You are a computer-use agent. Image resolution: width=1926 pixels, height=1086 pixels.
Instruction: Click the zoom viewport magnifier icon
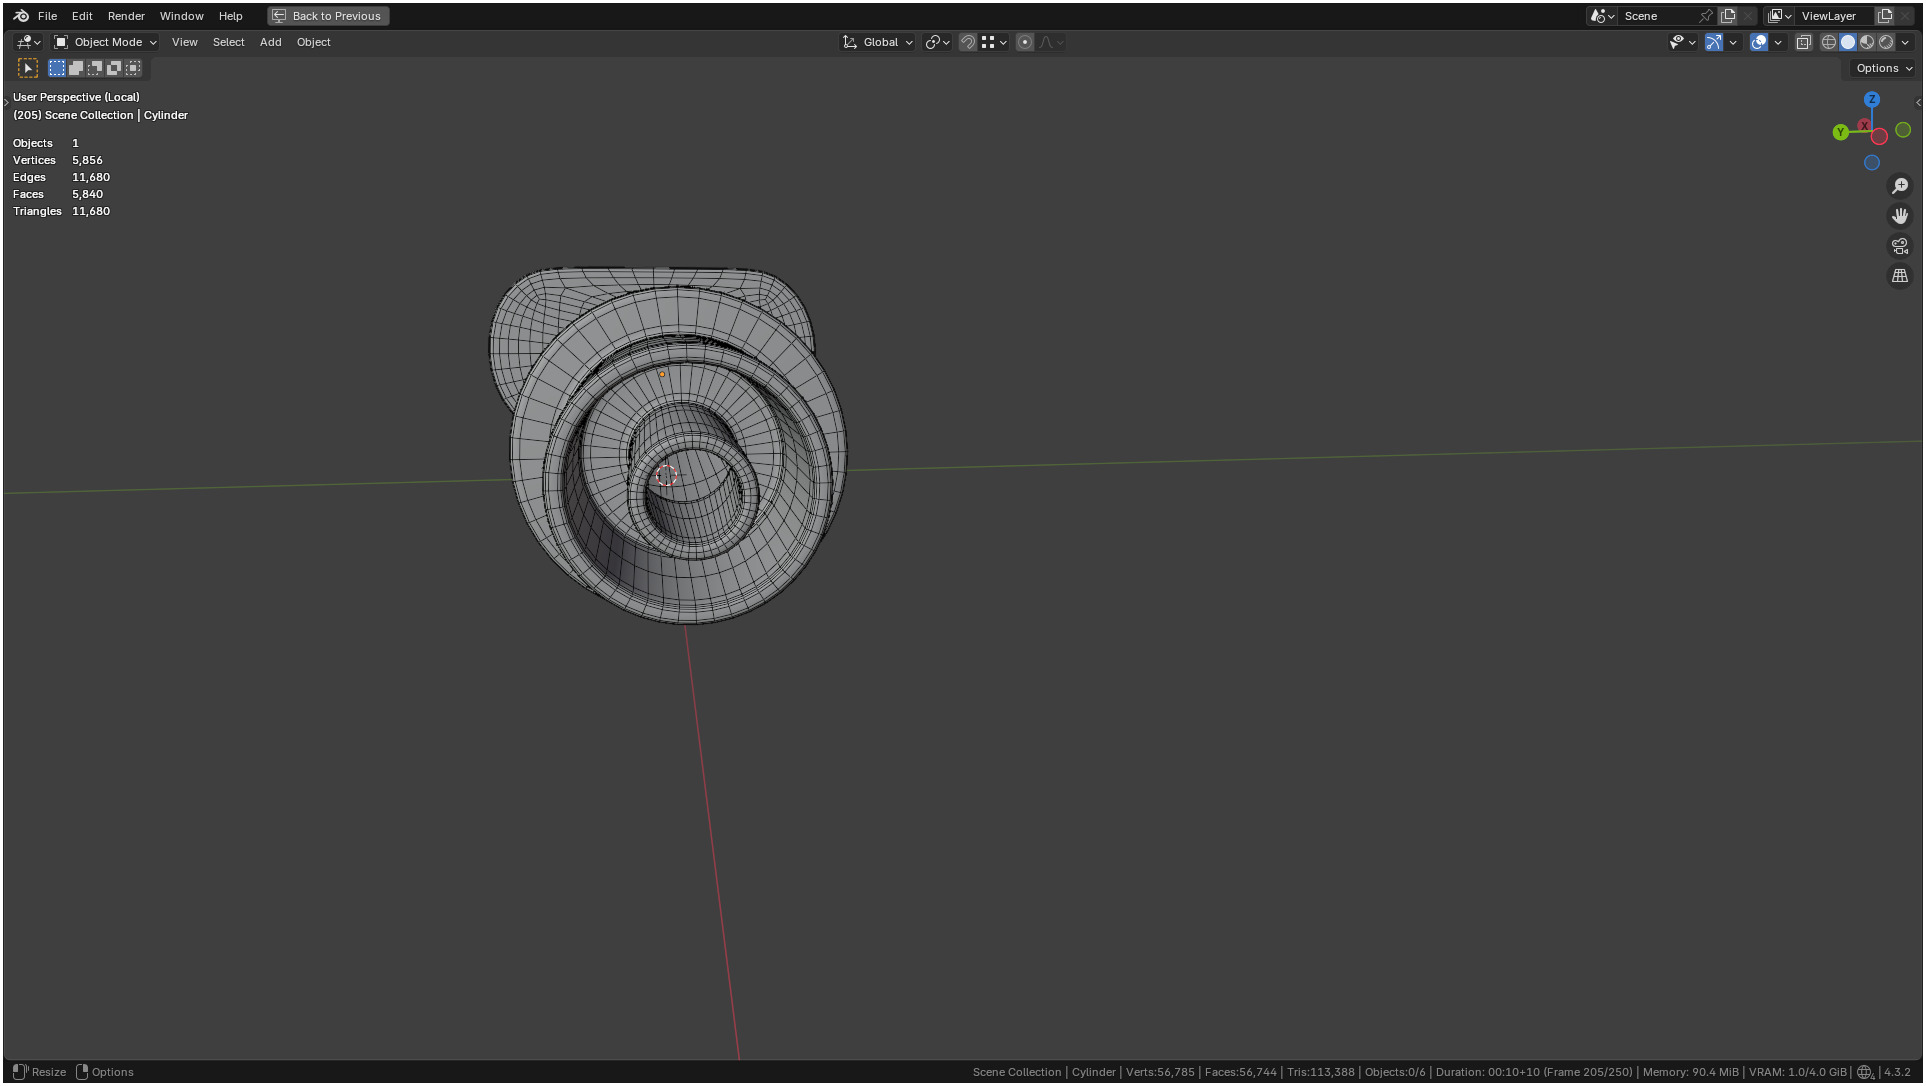click(x=1900, y=186)
